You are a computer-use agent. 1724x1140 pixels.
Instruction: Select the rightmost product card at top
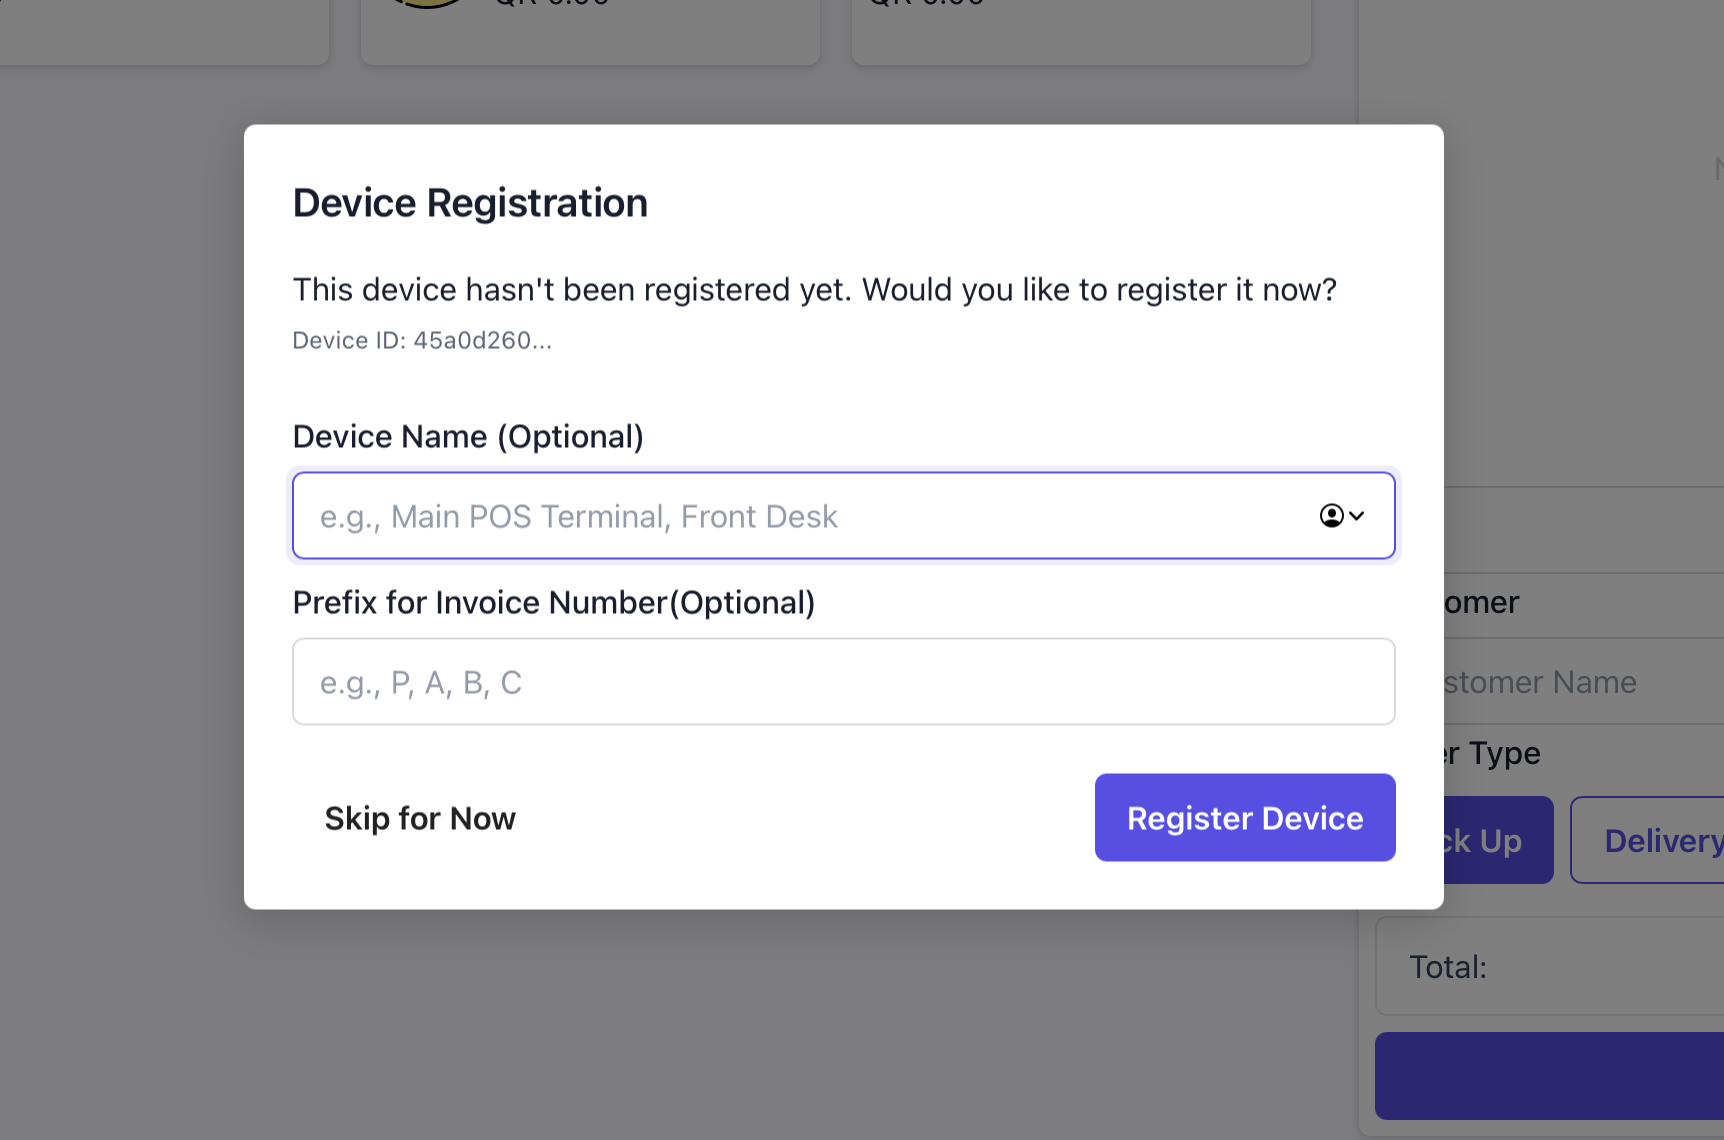[x=1080, y=30]
